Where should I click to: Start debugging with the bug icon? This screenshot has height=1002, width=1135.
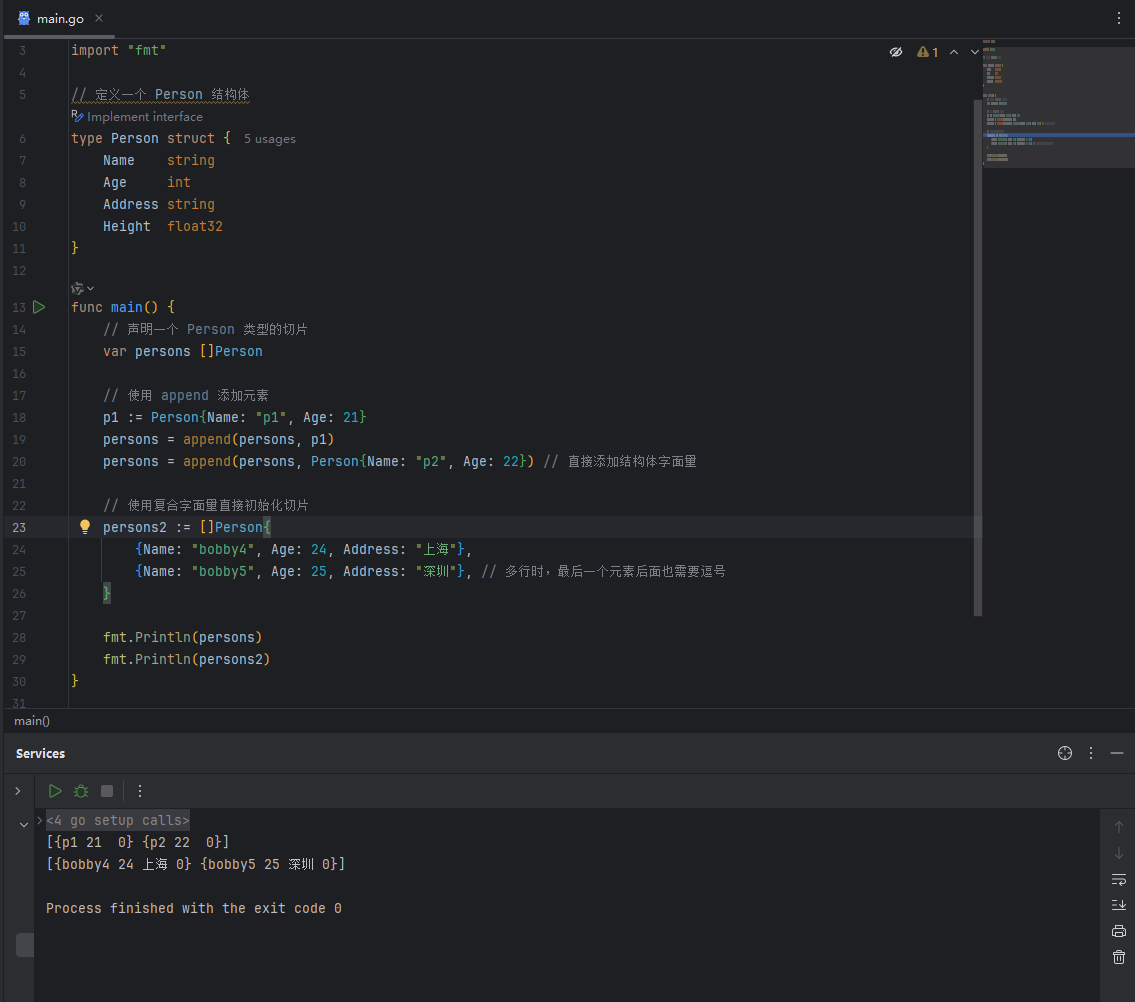[81, 791]
